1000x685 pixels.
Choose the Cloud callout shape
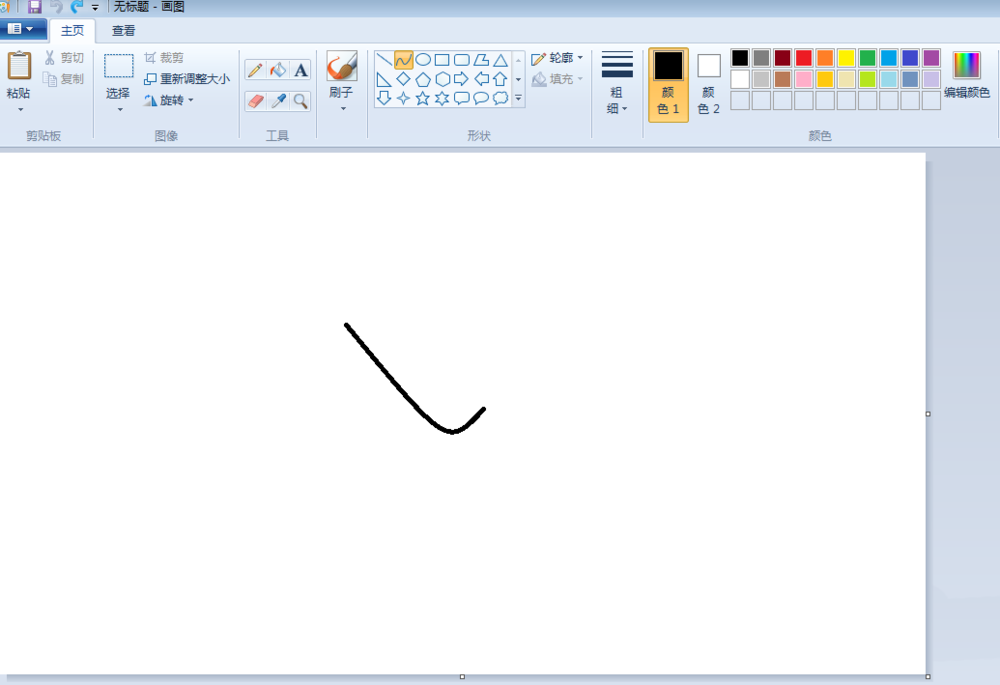click(x=501, y=98)
